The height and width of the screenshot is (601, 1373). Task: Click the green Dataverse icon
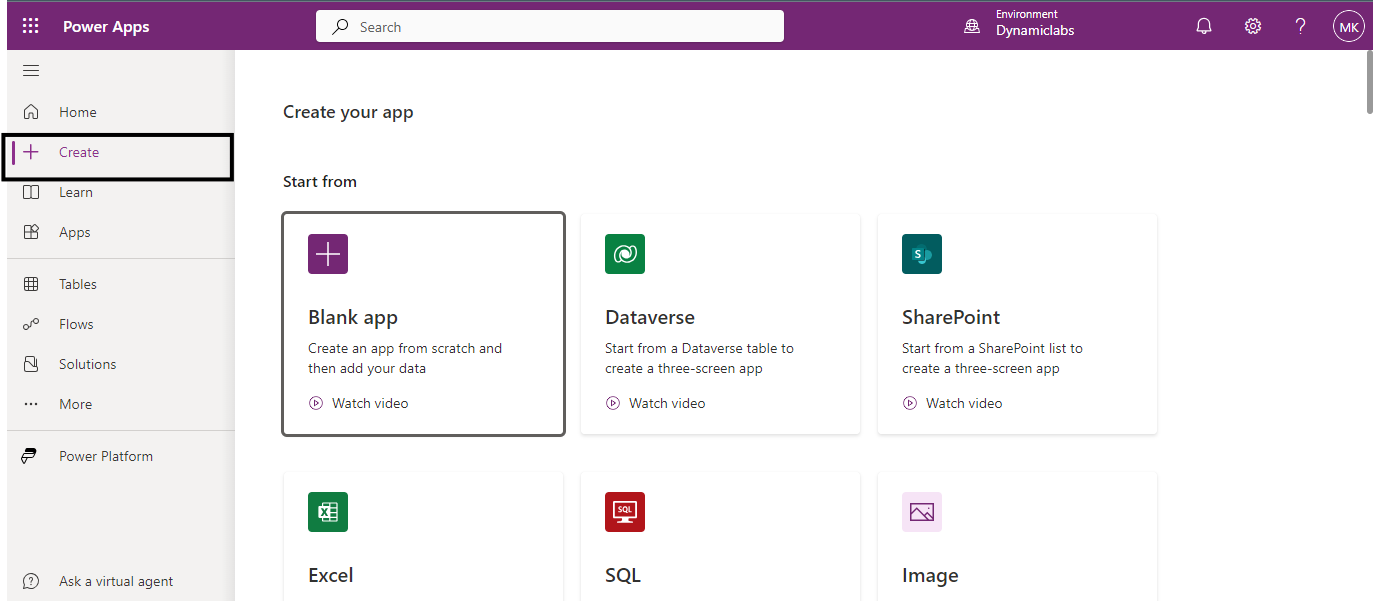(x=625, y=254)
